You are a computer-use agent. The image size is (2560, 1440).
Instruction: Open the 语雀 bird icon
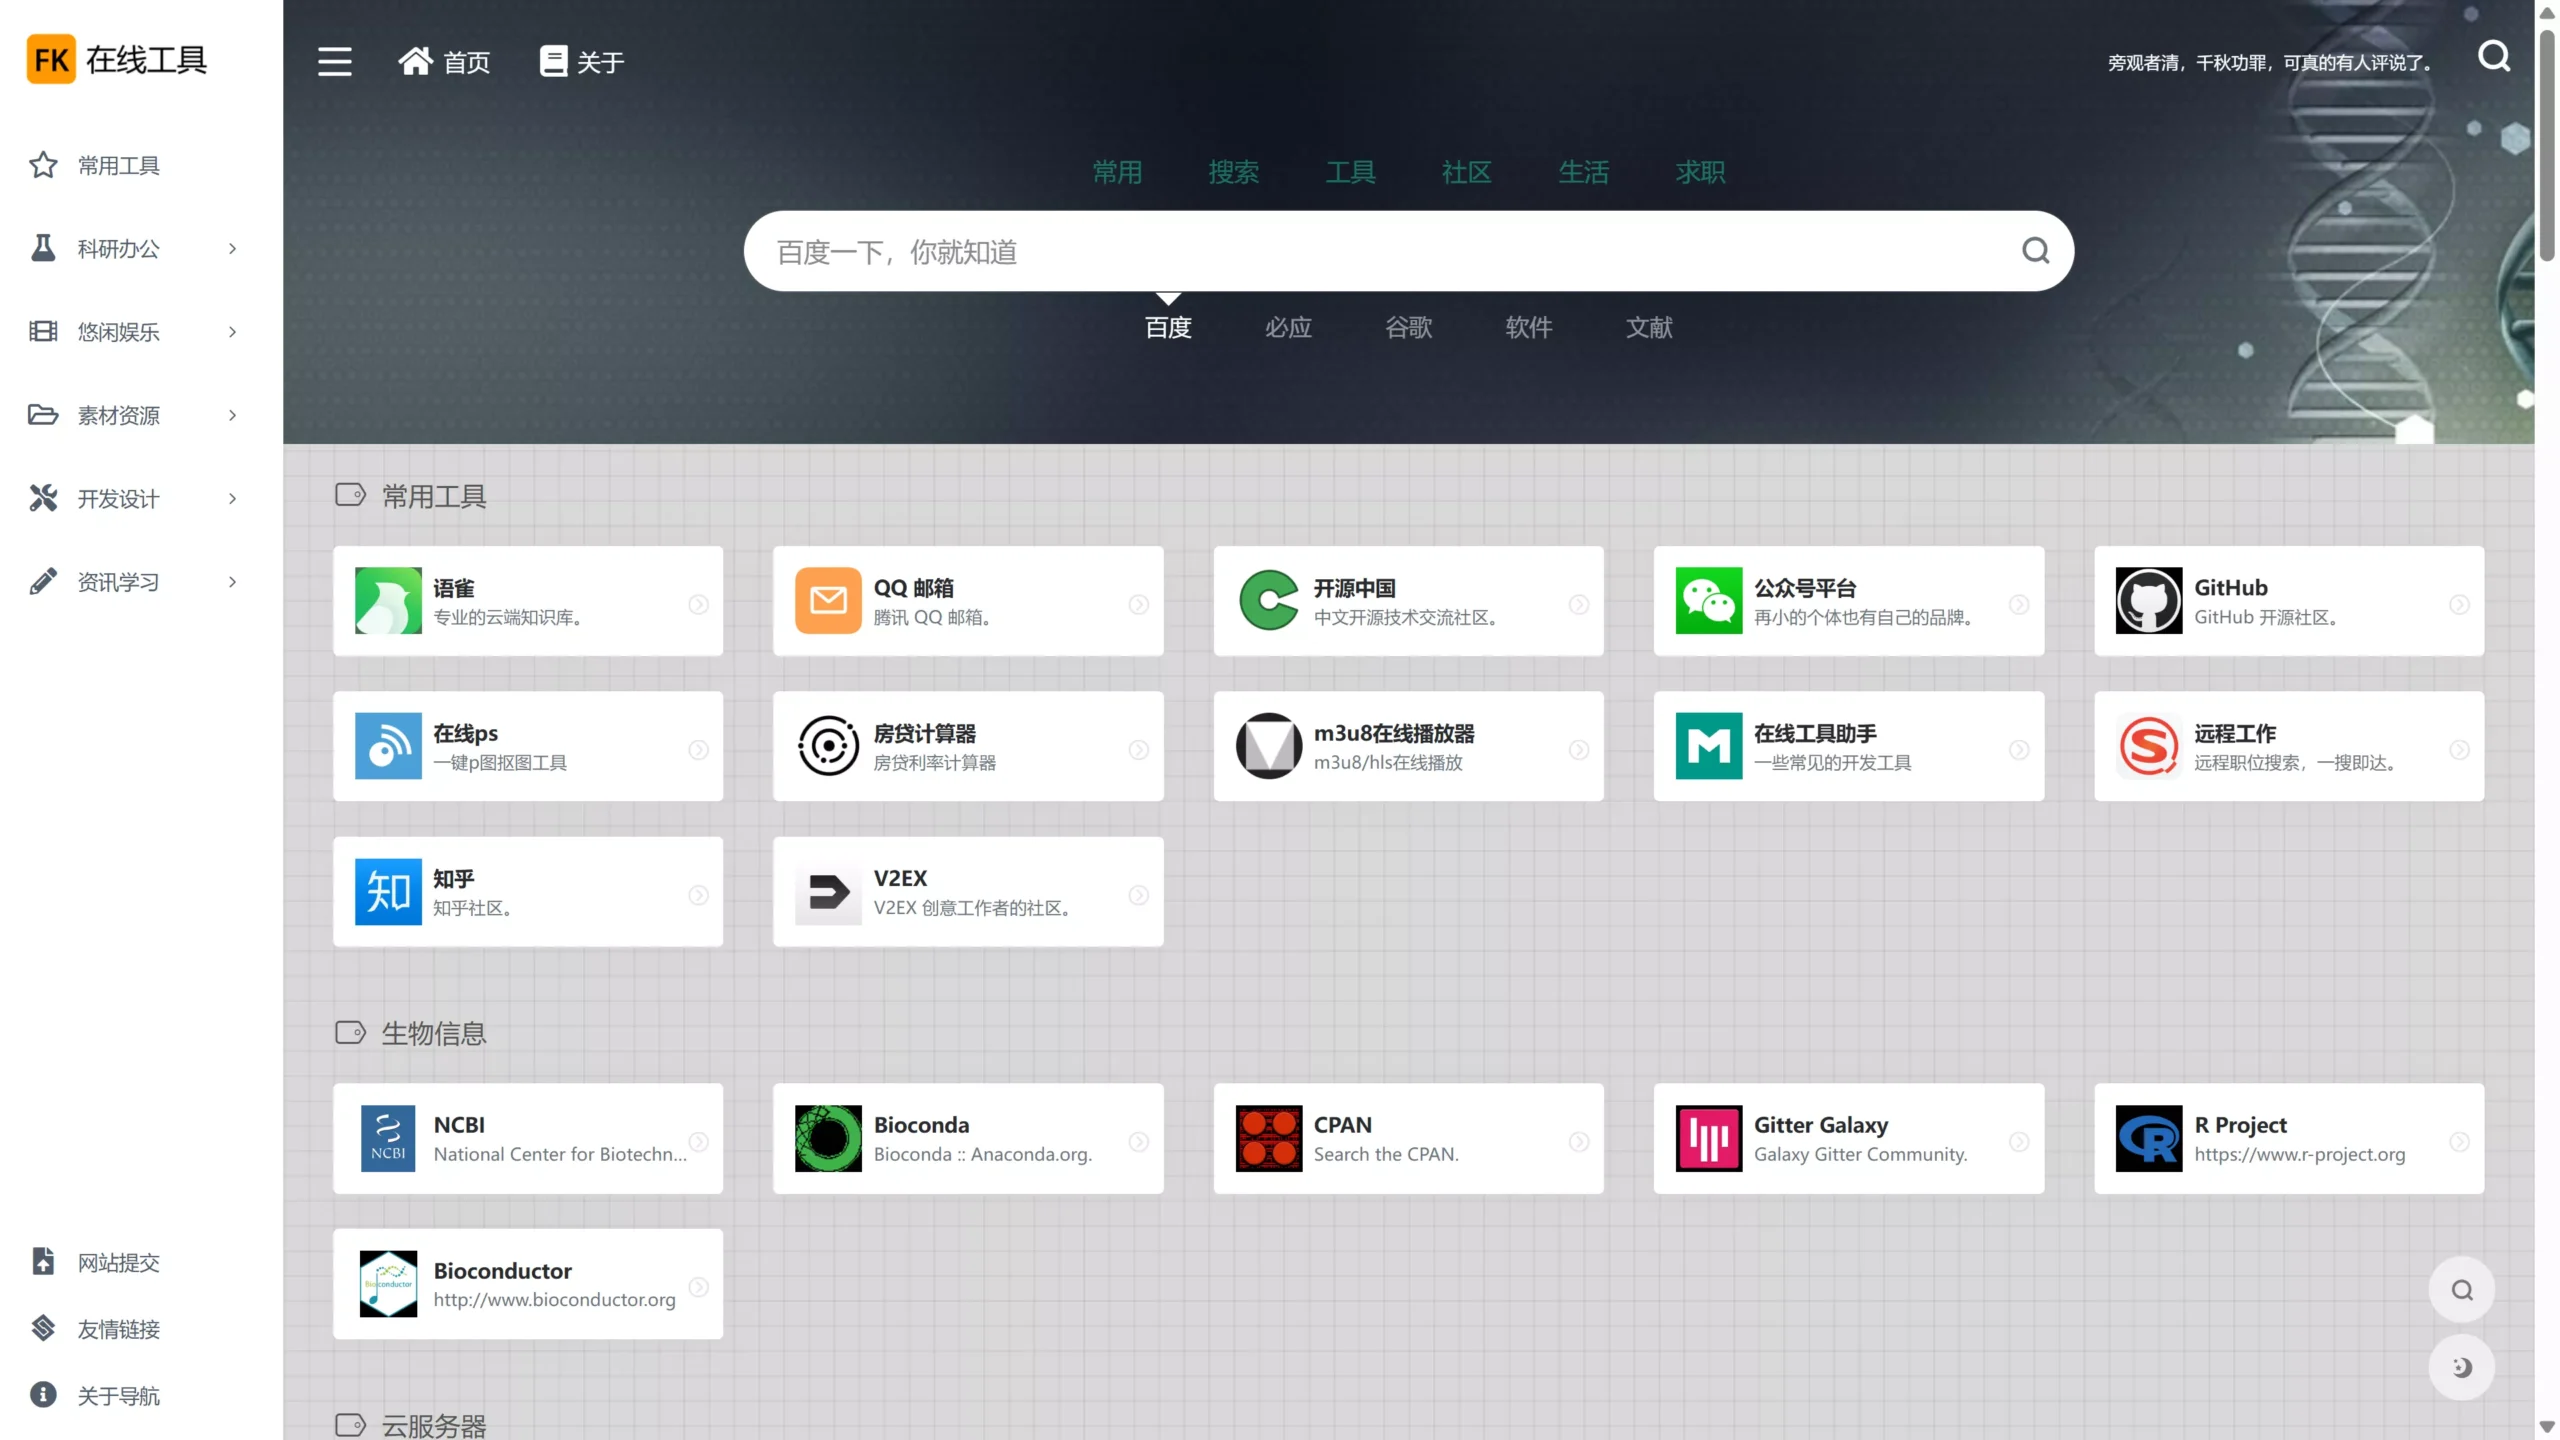click(388, 601)
